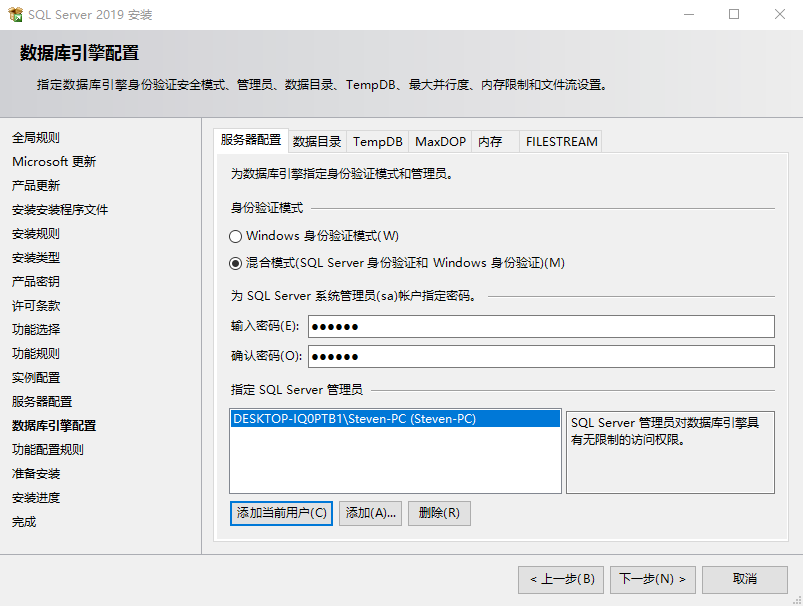Maximize the SQL Server 2019 setup window
Screen dimensions: 803x606
pyautogui.click(x=734, y=14)
